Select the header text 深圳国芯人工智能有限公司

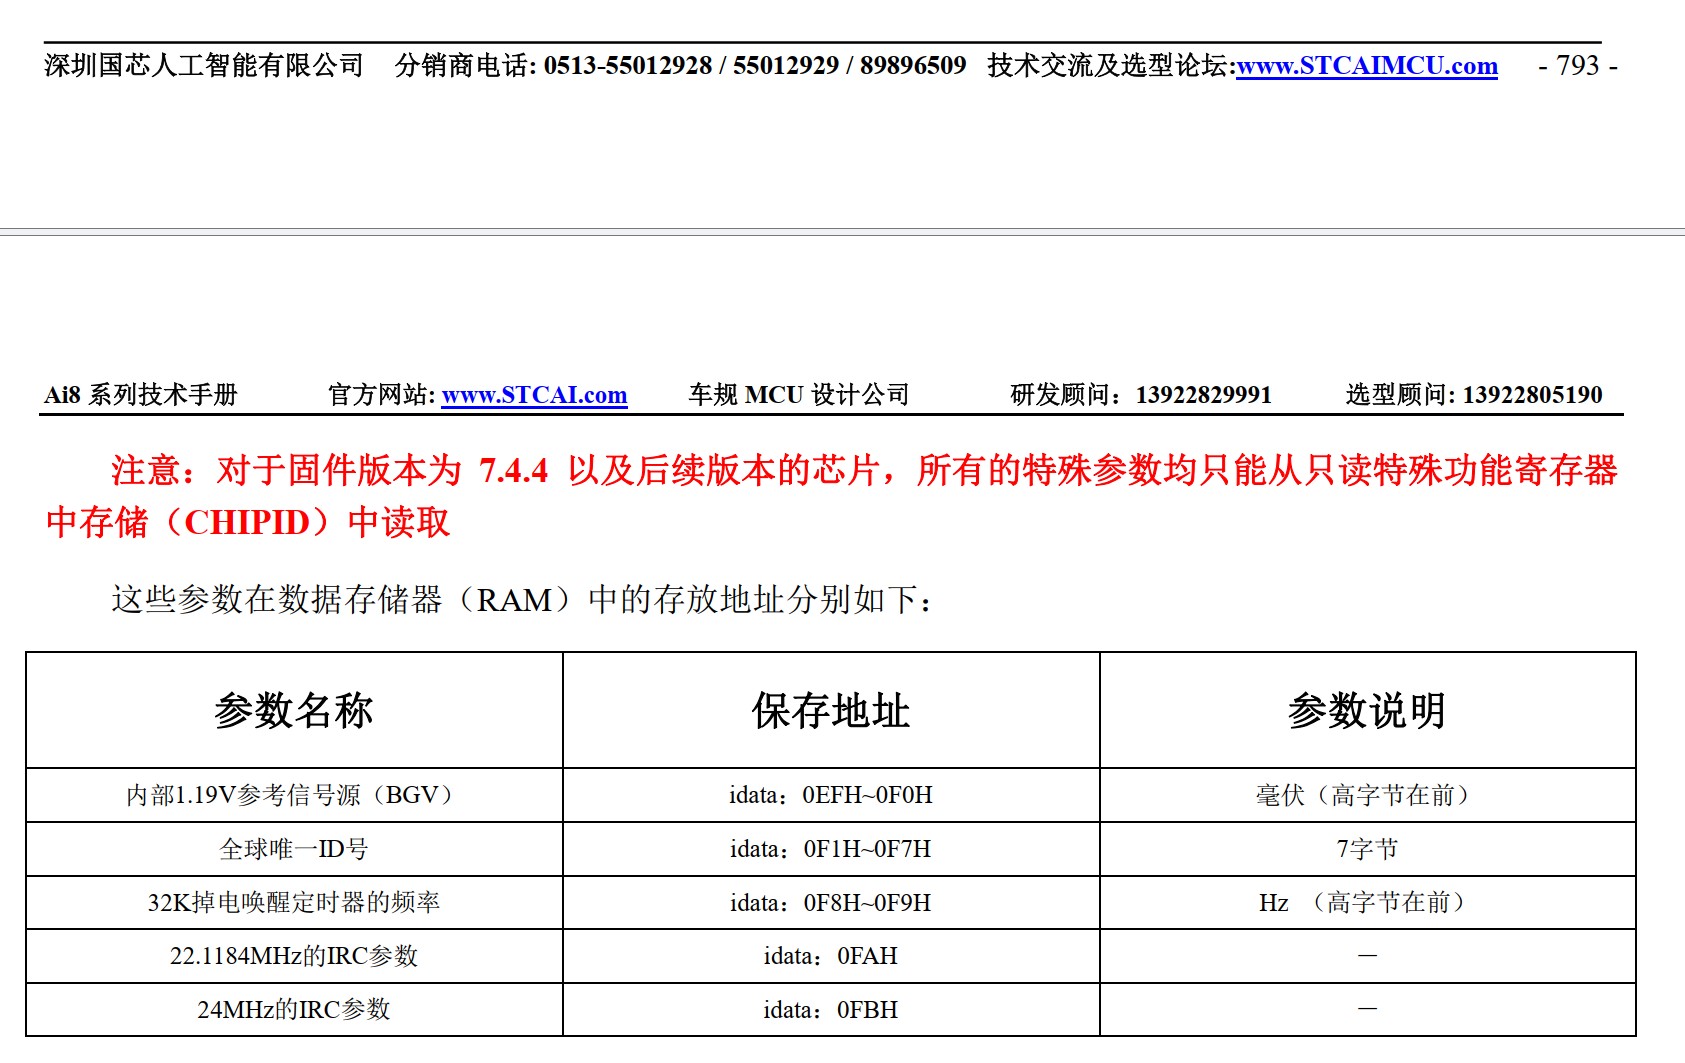[x=204, y=66]
